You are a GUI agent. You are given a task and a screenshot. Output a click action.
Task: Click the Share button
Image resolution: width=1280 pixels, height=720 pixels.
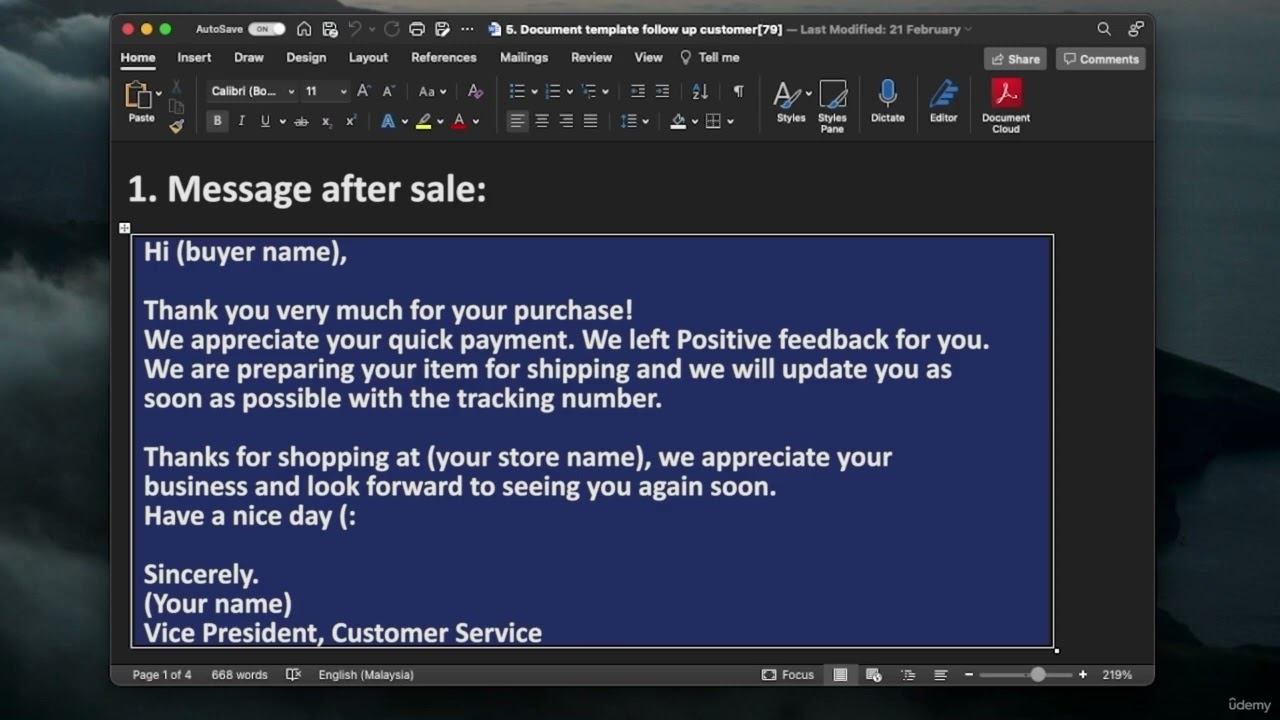(x=1015, y=59)
